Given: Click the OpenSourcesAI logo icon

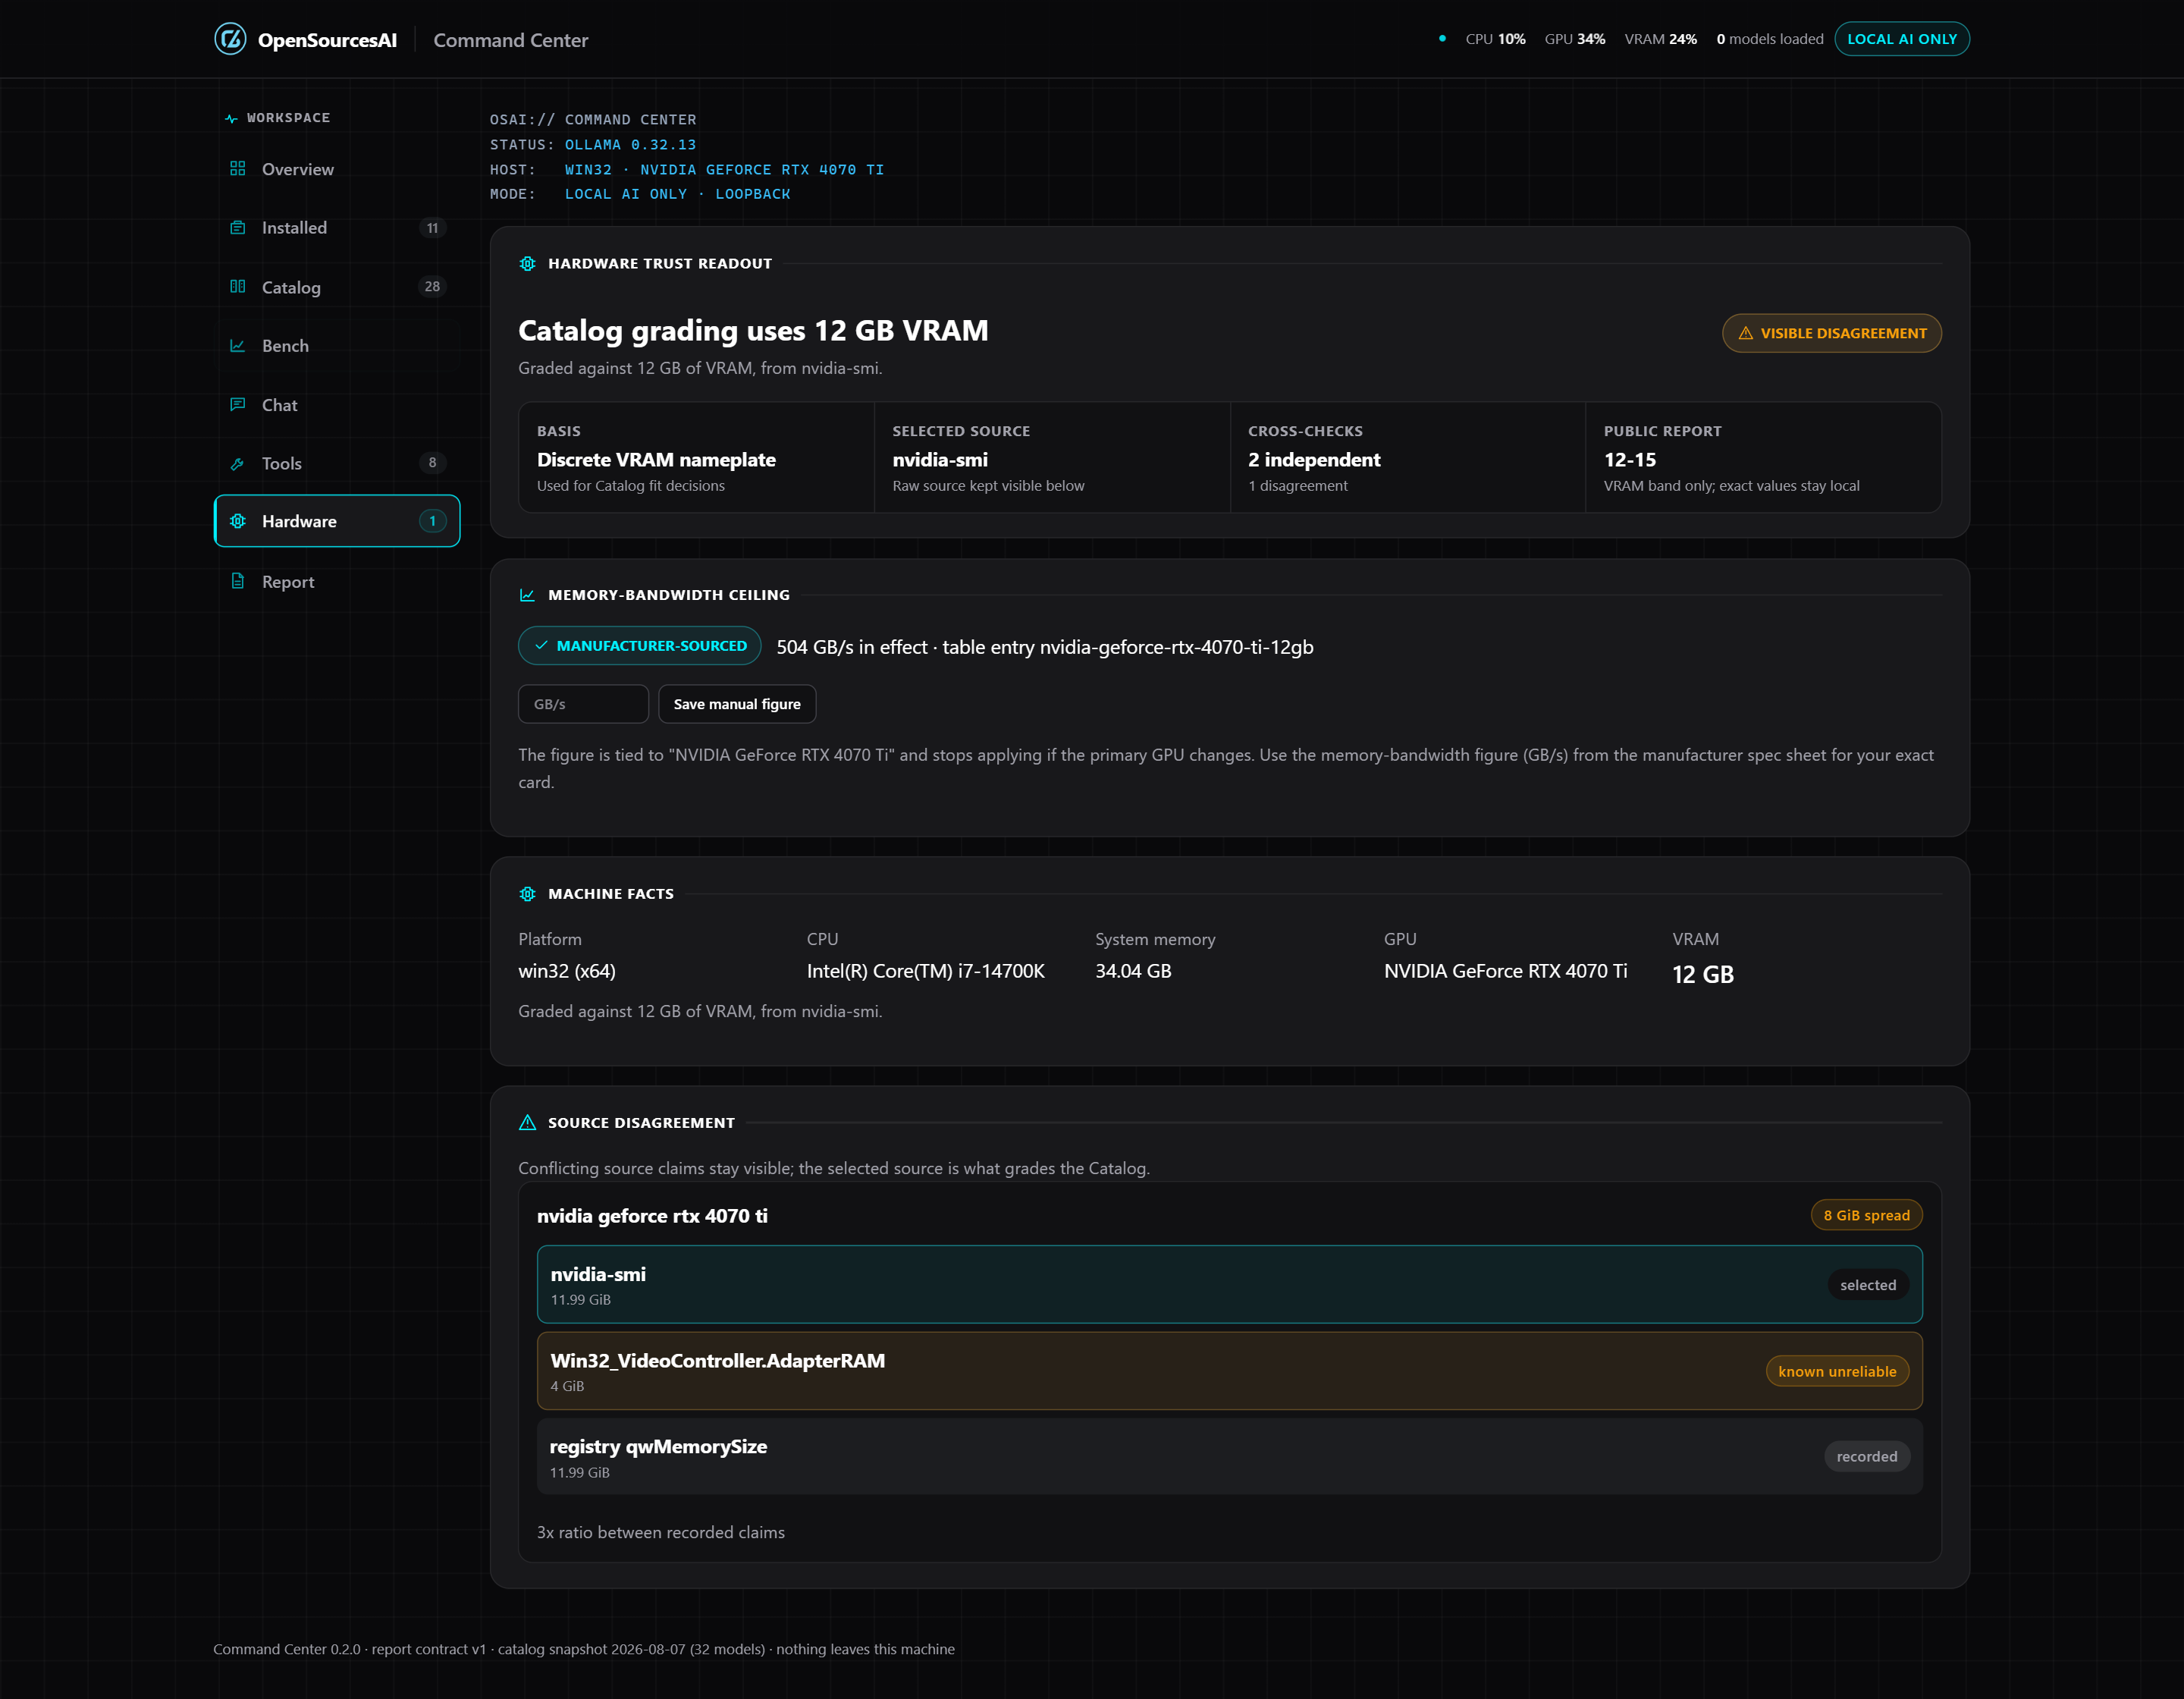Looking at the screenshot, I should coord(230,39).
